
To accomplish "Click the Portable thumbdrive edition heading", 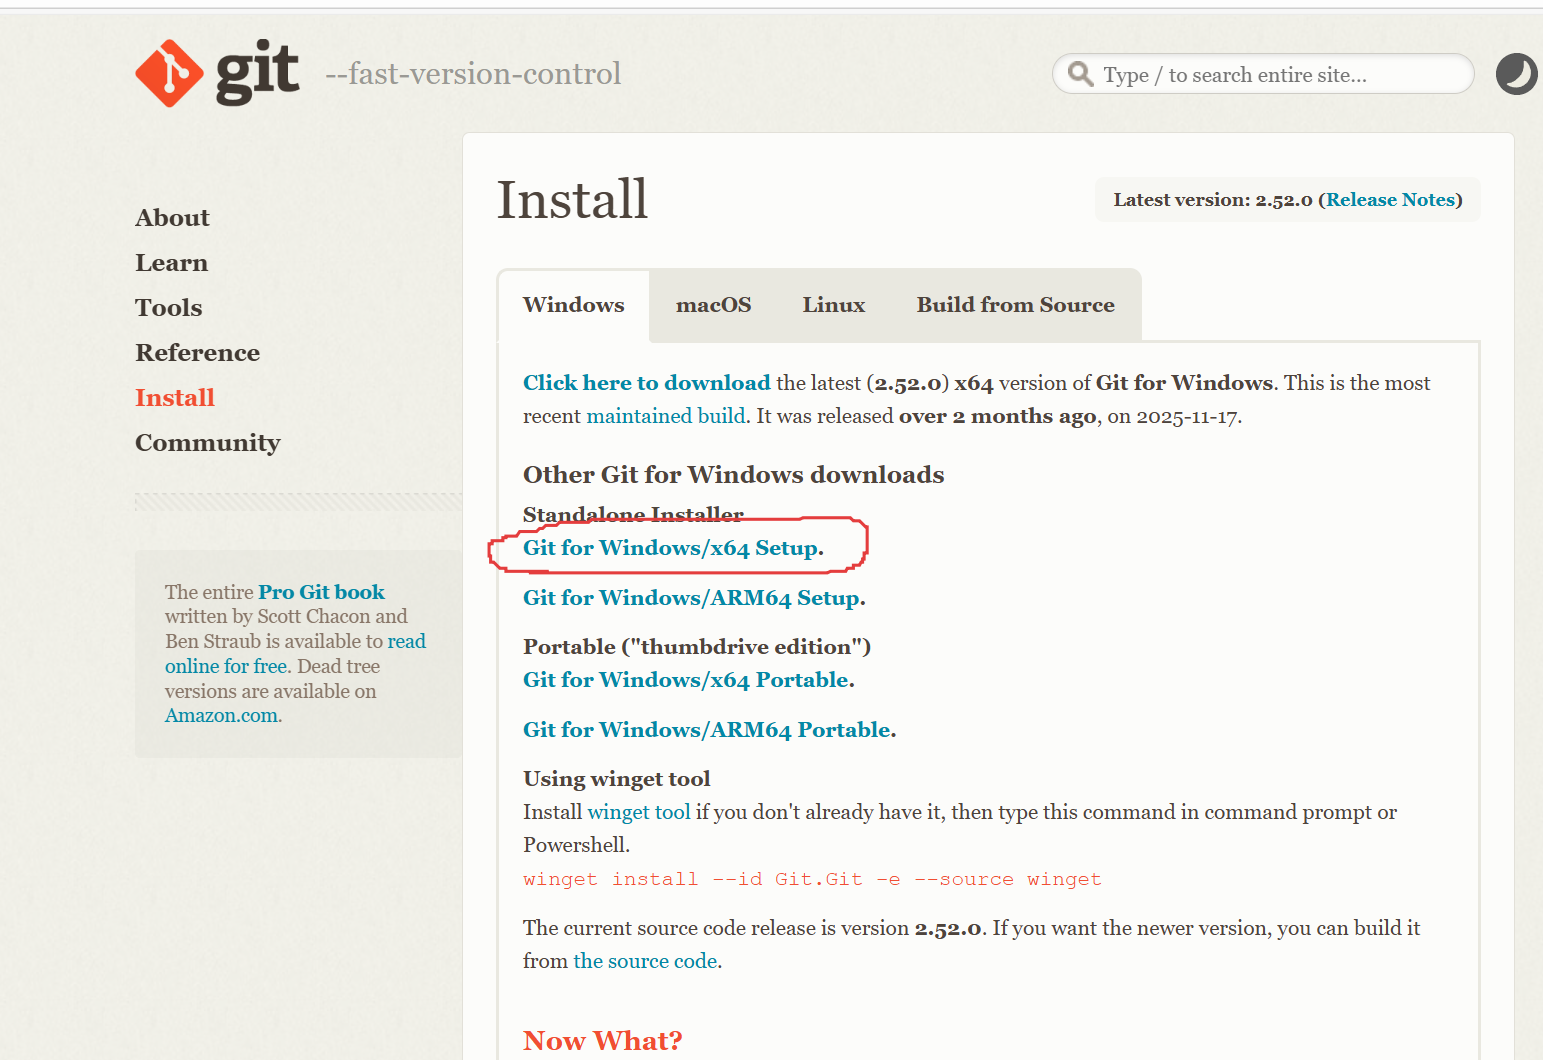I will (x=697, y=647).
